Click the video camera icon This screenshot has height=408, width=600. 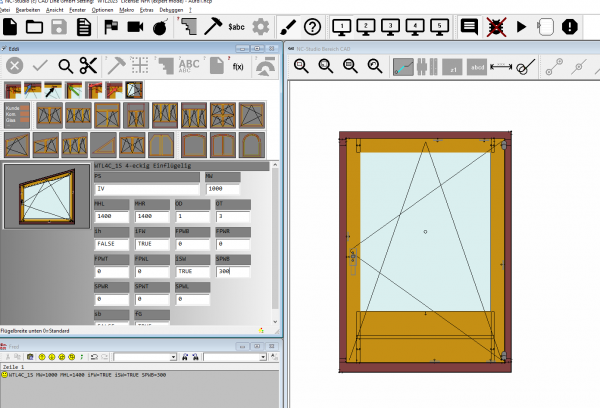coord(134,28)
